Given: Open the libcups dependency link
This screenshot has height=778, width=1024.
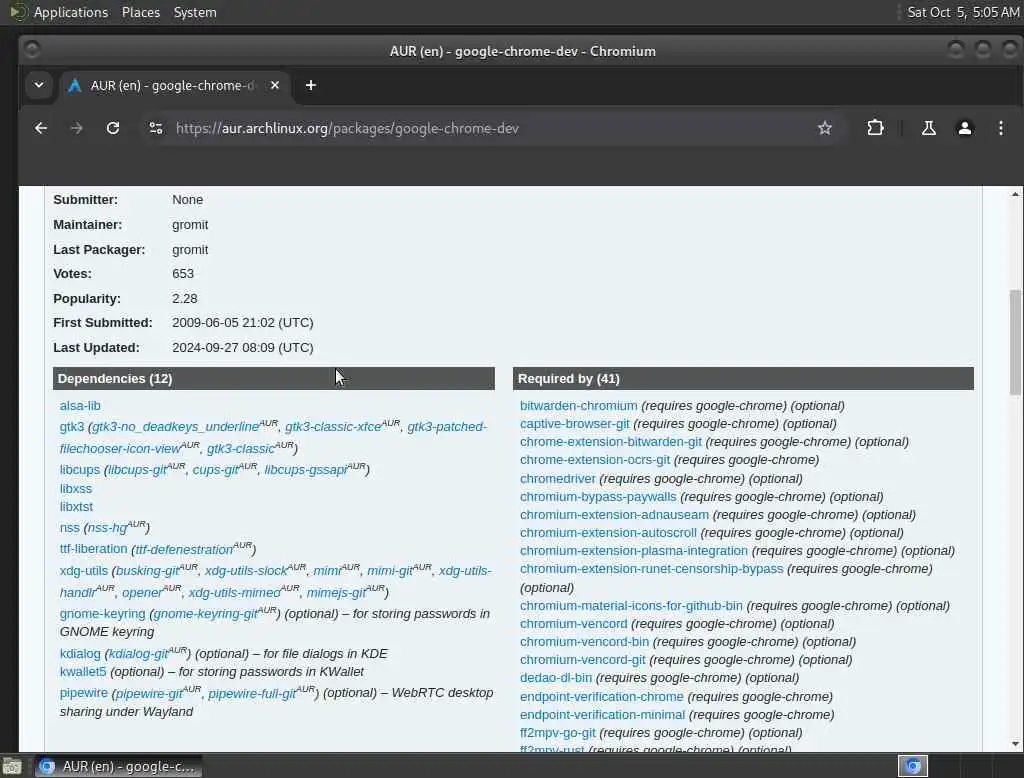Looking at the screenshot, I should tap(80, 470).
